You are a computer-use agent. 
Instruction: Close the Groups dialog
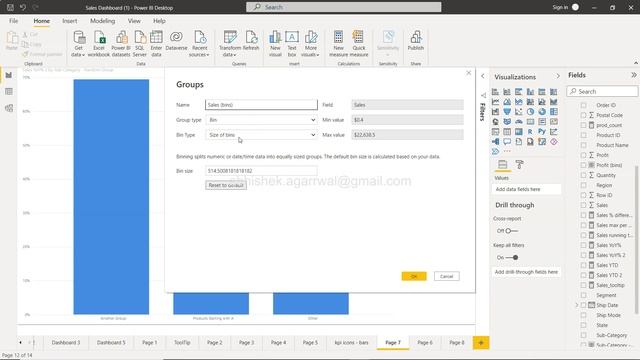coord(469,73)
